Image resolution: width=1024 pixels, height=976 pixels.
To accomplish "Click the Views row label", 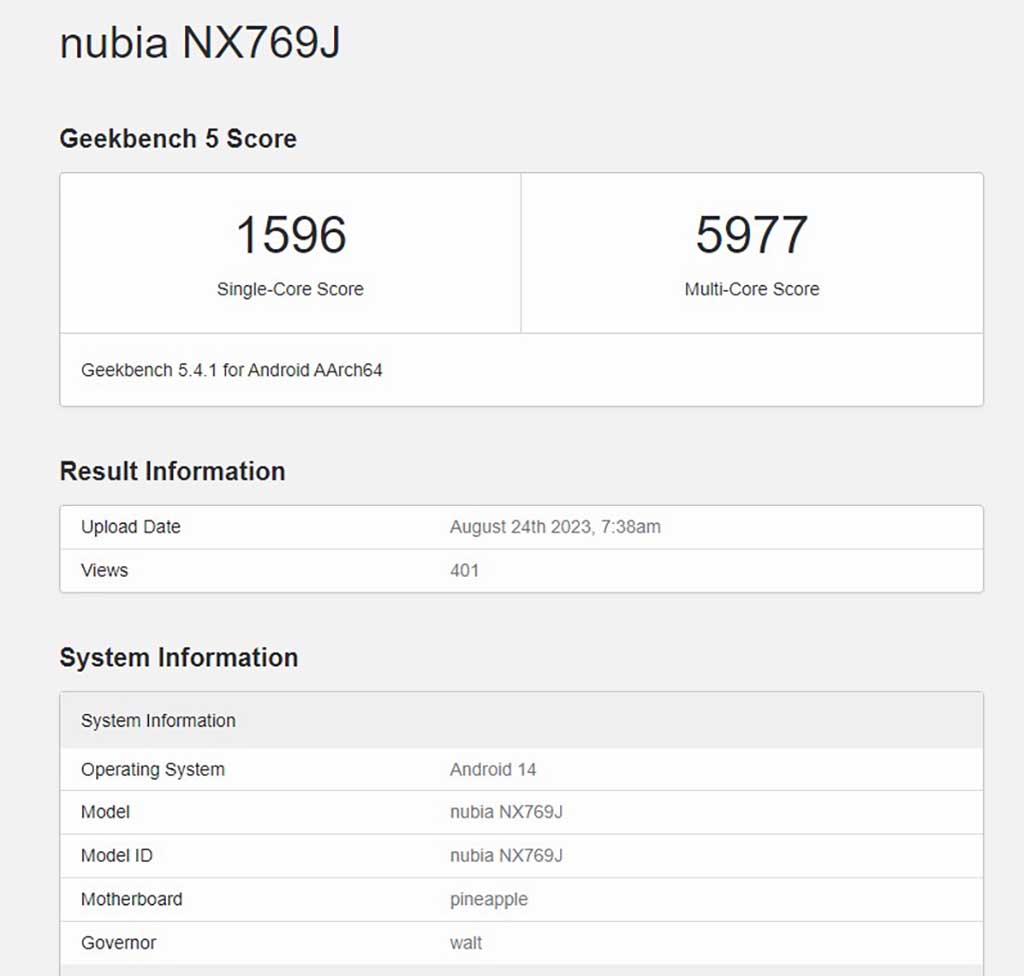I will (104, 570).
